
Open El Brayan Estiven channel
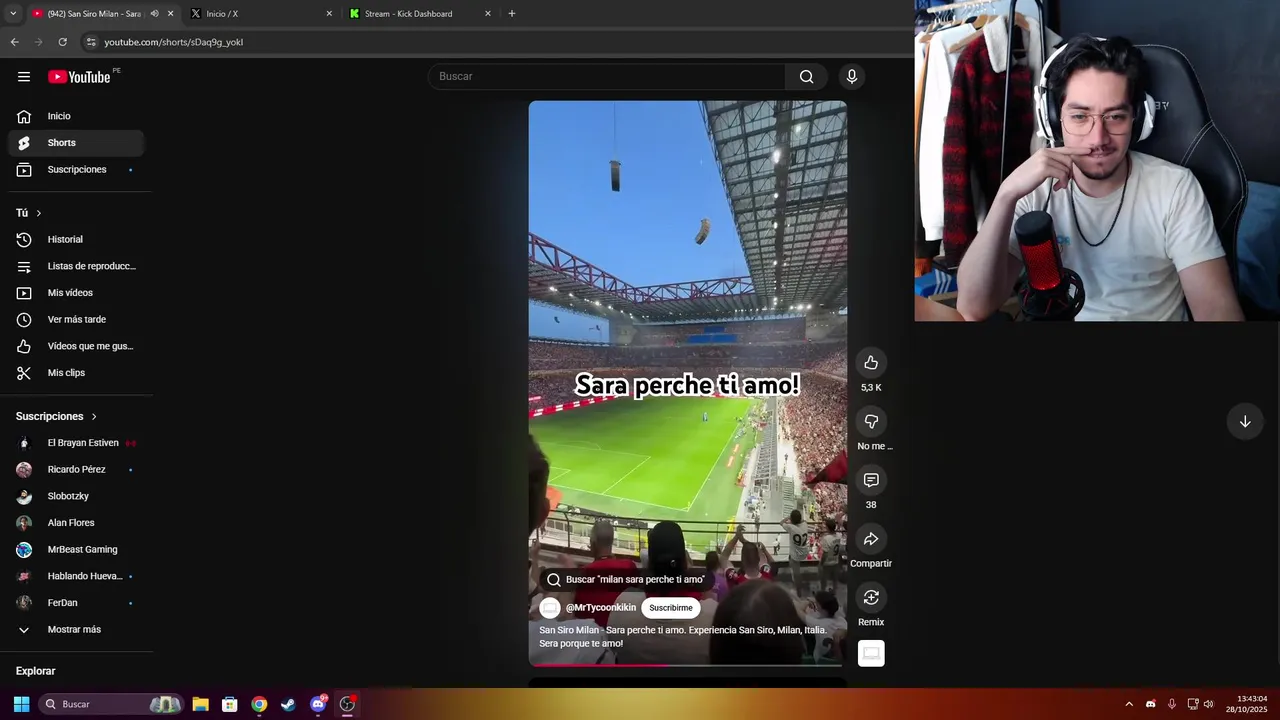coord(76,443)
